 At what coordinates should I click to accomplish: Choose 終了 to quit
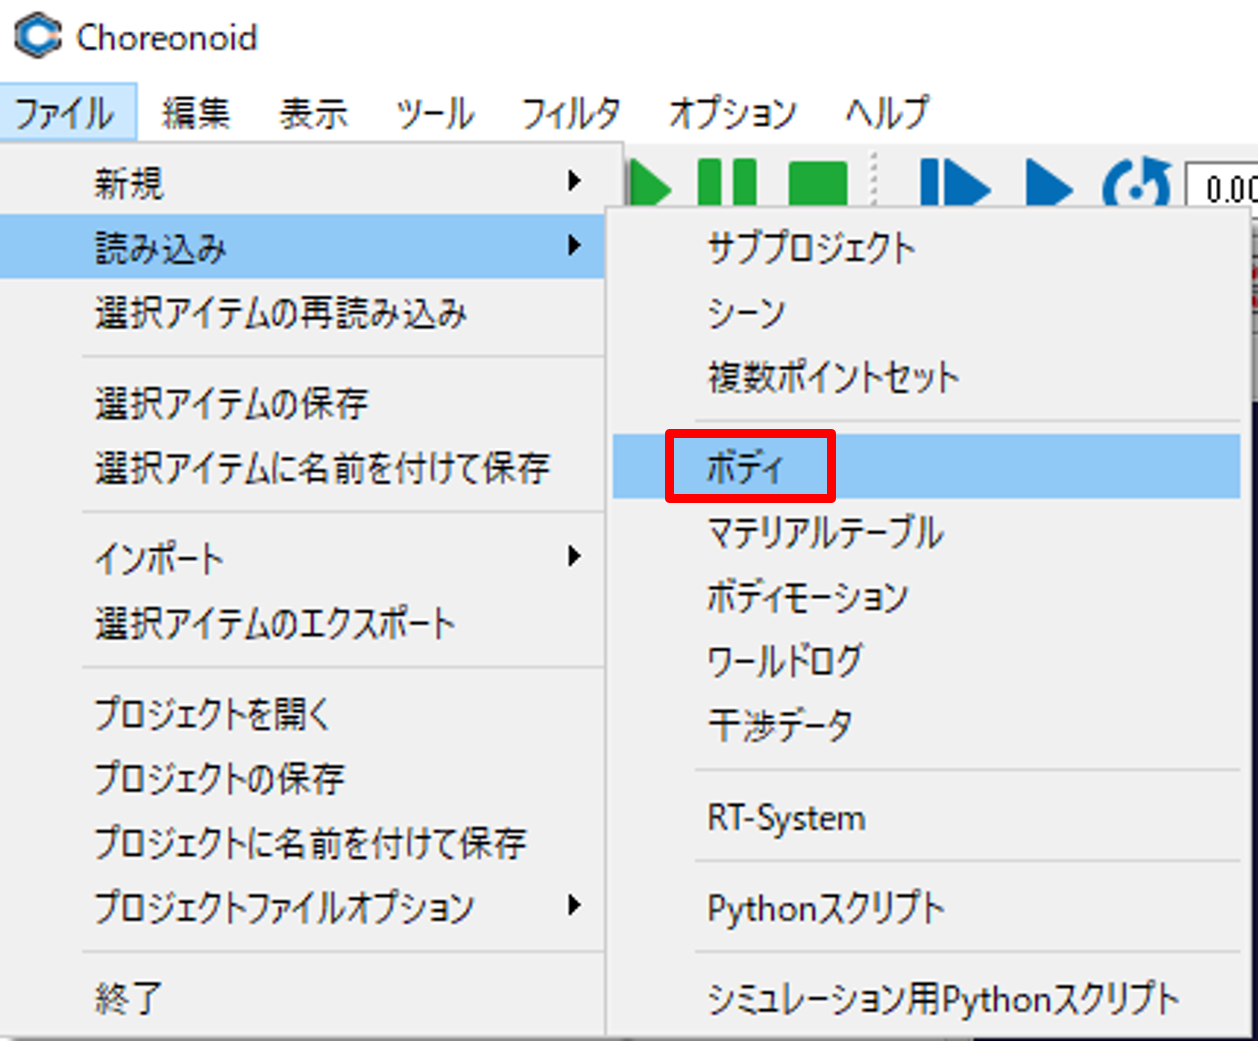point(302,998)
